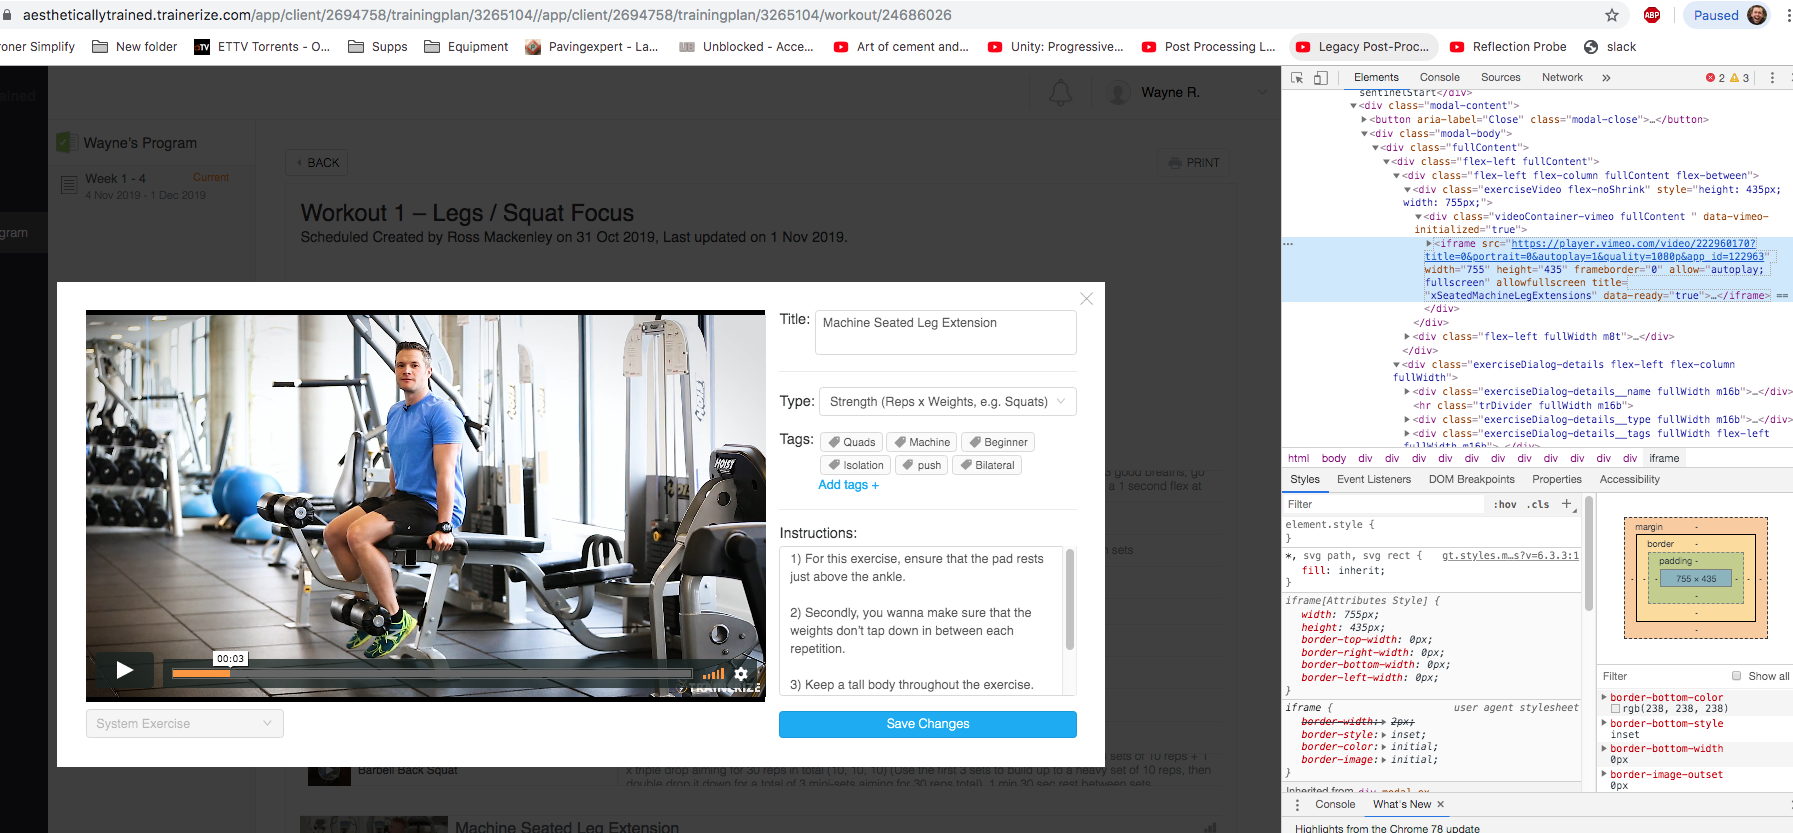Screen dimensions: 1793x833
Task: Play the leg extension exercise video
Action: [124, 670]
